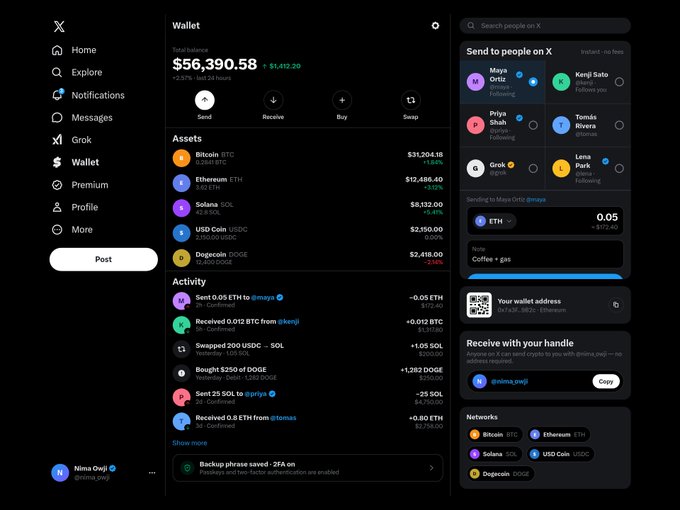Click the Swap arrows button

point(411,100)
